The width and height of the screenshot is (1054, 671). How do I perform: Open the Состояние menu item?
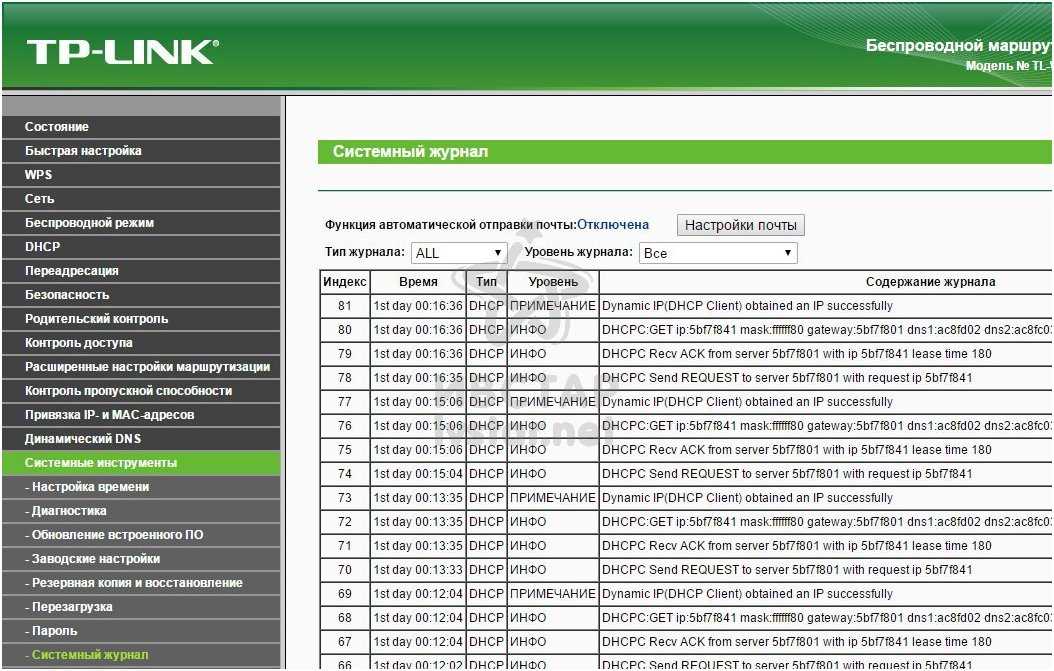(x=57, y=127)
